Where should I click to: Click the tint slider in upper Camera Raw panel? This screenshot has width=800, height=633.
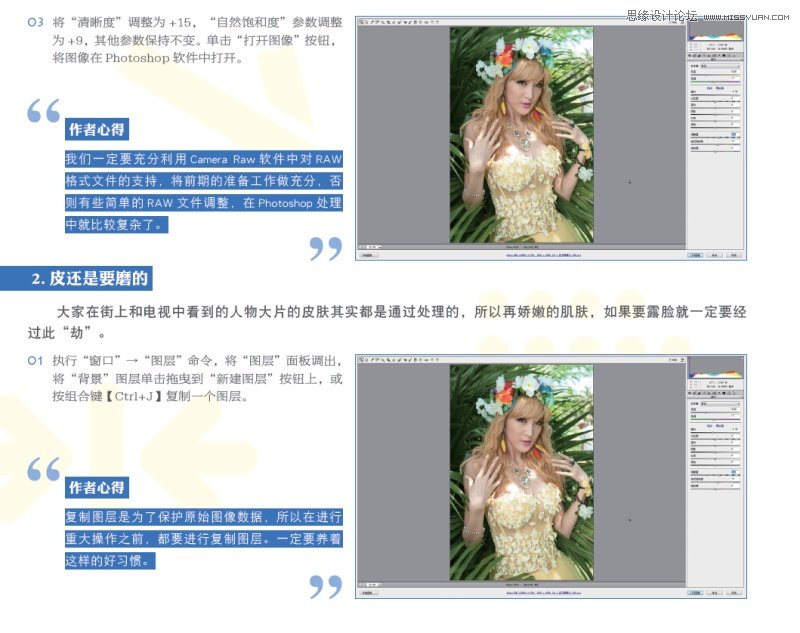[x=715, y=82]
